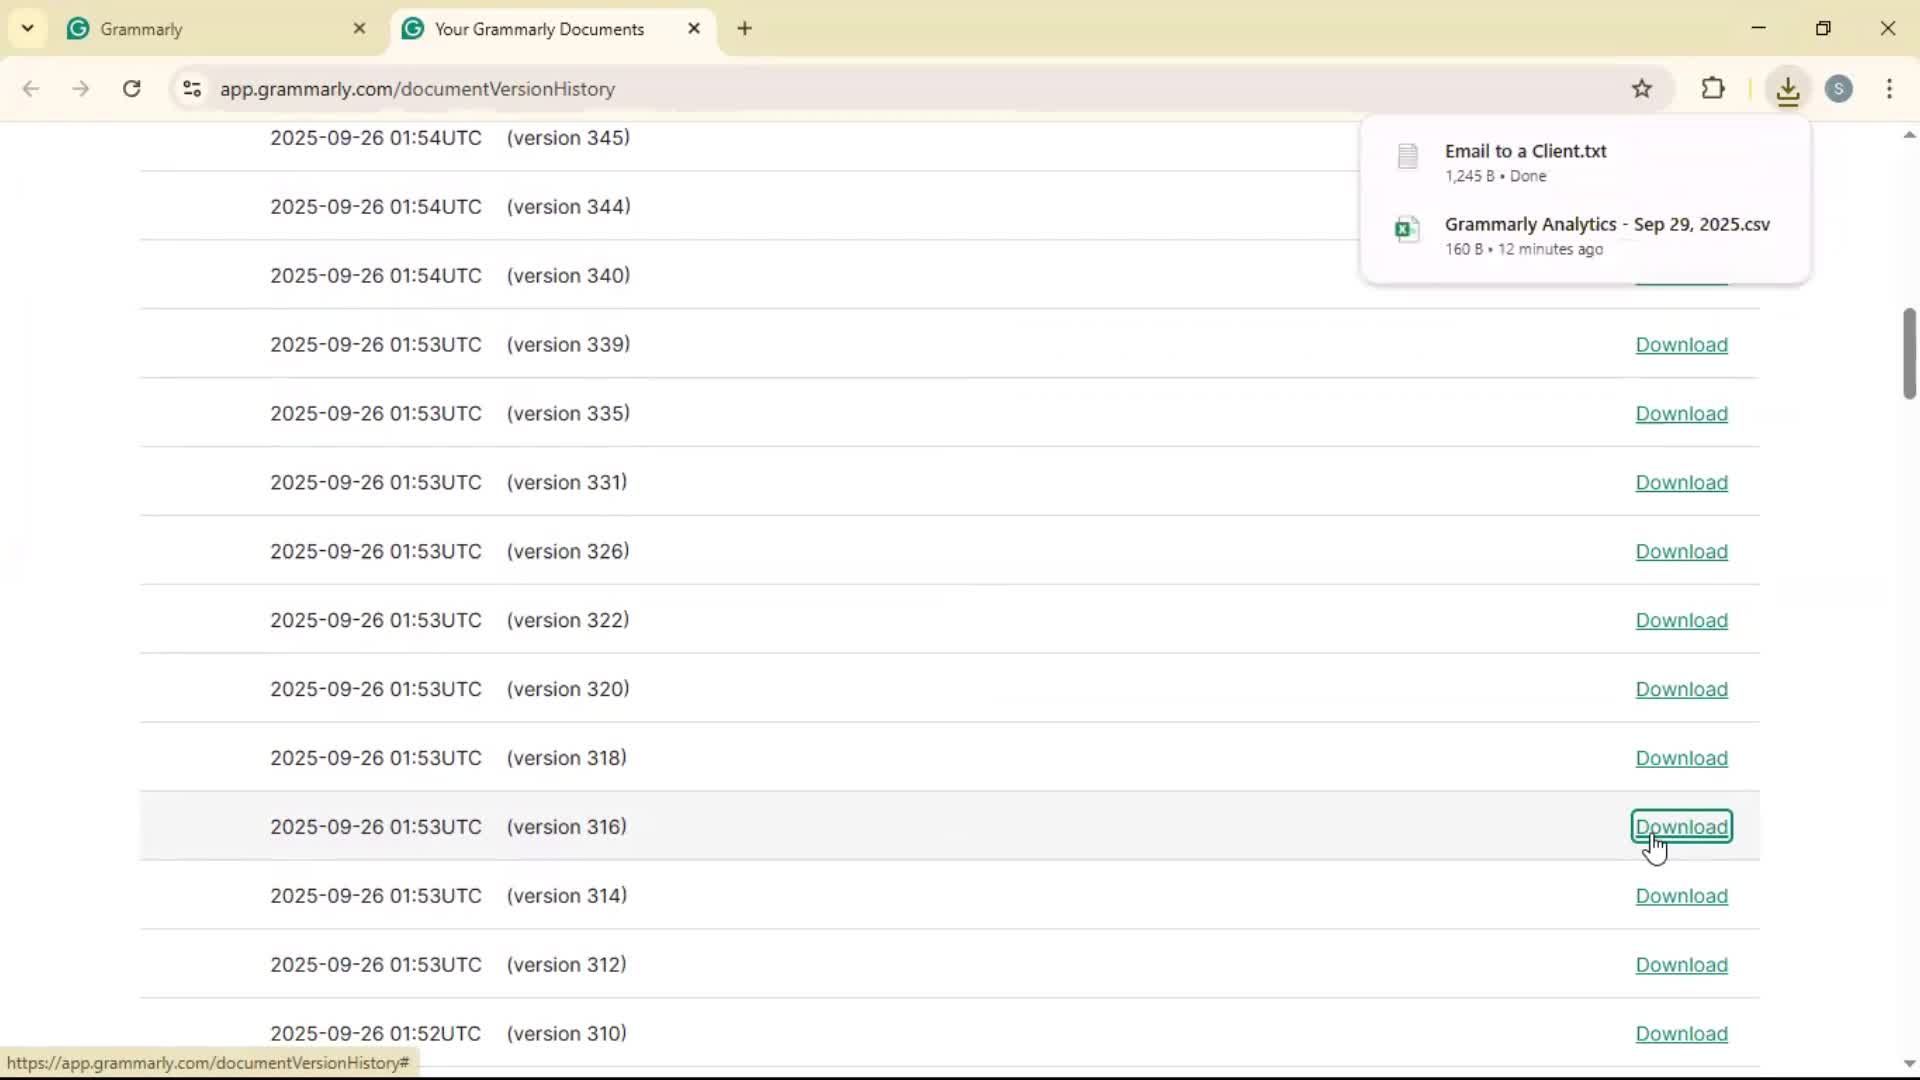1920x1080 pixels.
Task: Bookmark this page with star icon
Action: (x=1641, y=89)
